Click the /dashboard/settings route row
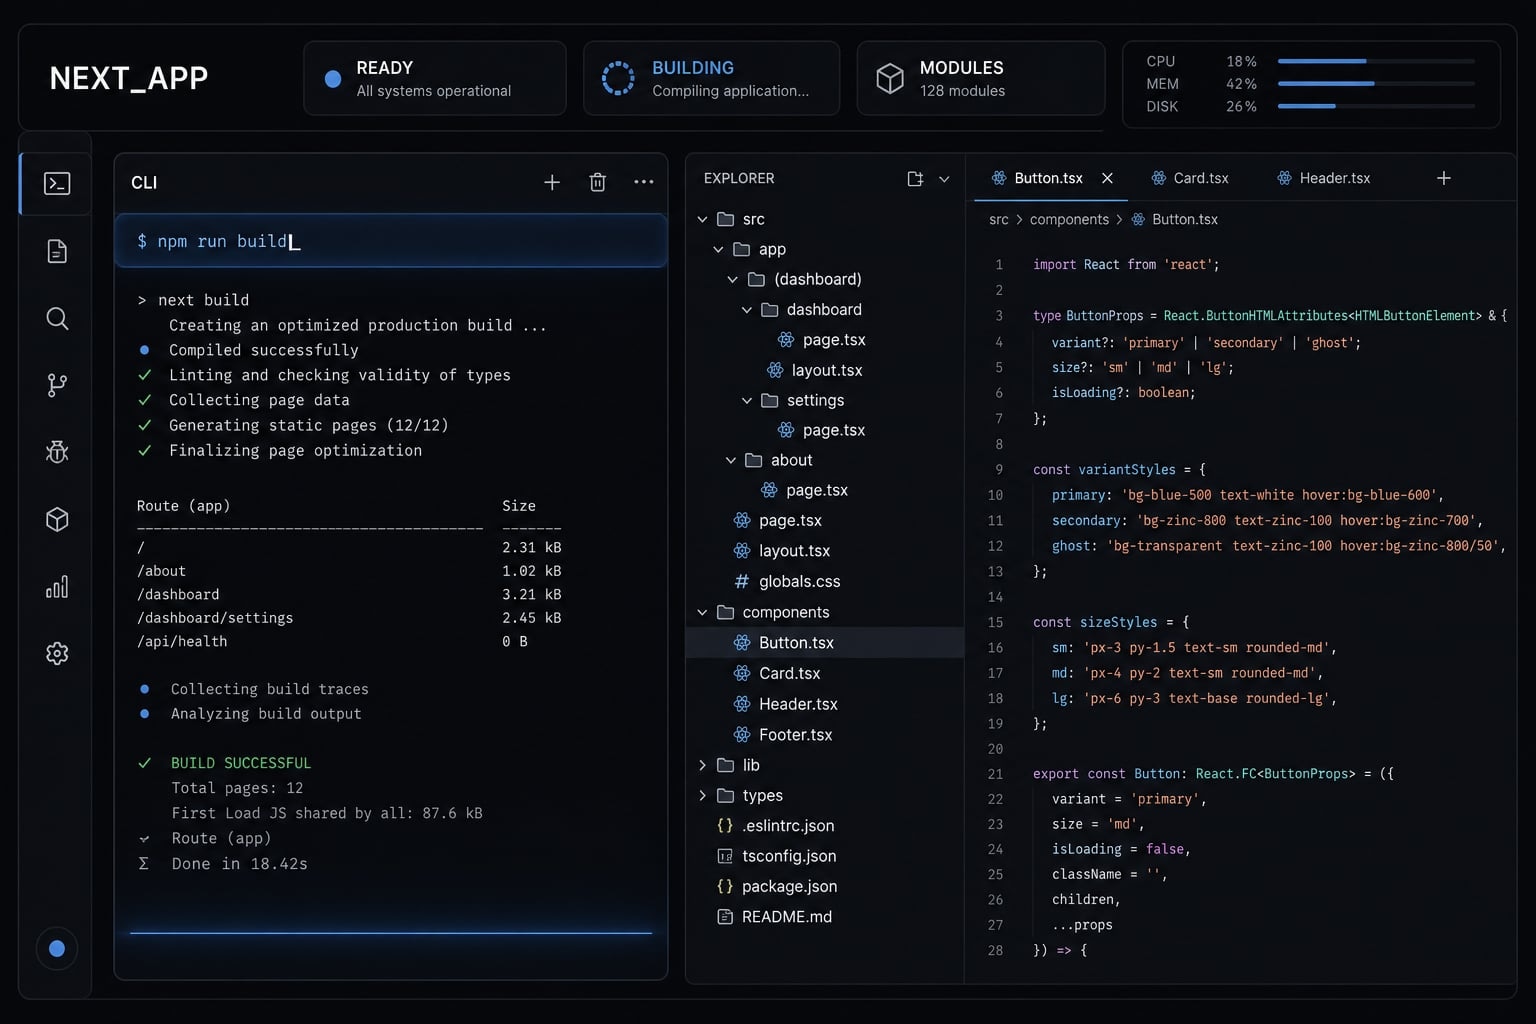1536x1024 pixels. 349,618
